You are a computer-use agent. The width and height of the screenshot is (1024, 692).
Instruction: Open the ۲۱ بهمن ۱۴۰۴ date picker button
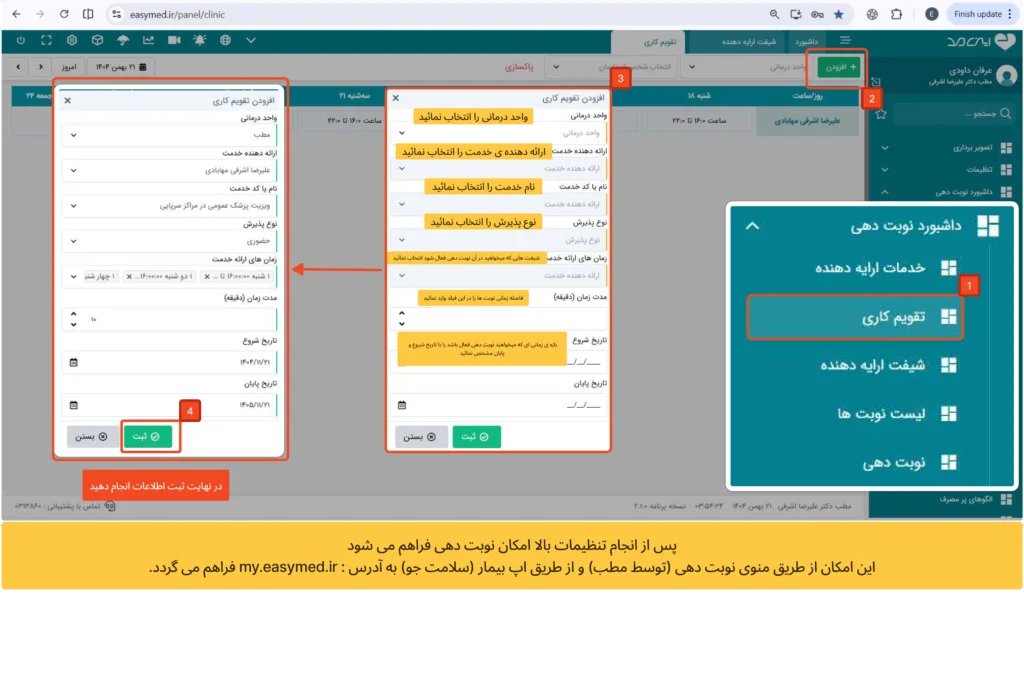(x=121, y=67)
